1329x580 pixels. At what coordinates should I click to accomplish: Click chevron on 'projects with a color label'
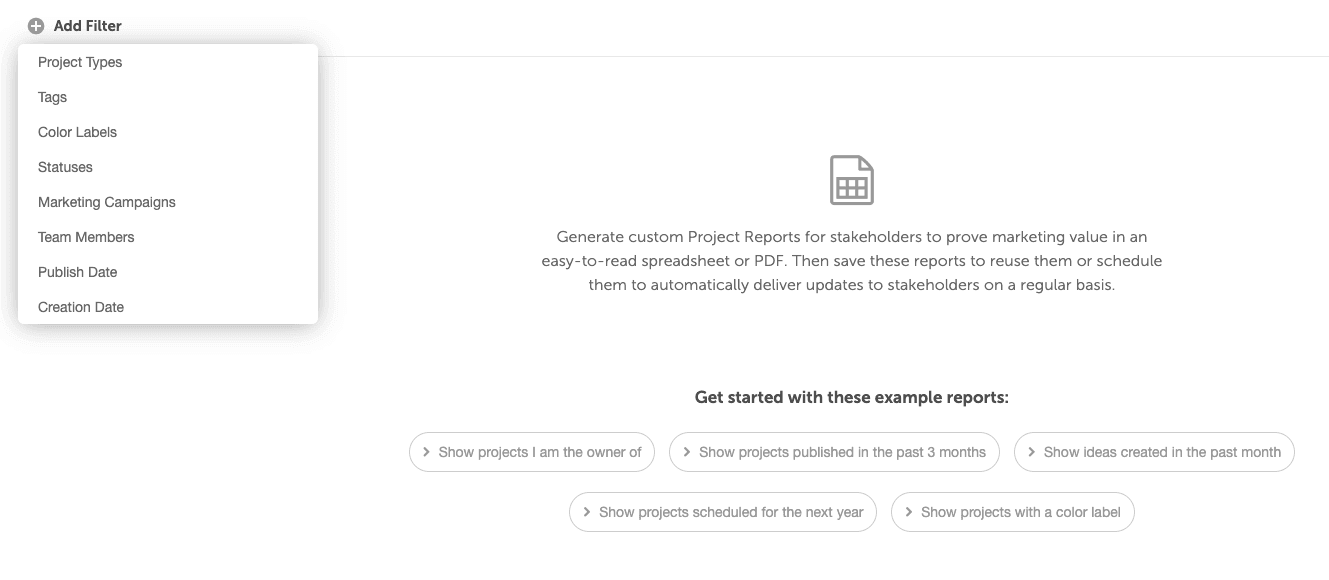[x=909, y=512]
